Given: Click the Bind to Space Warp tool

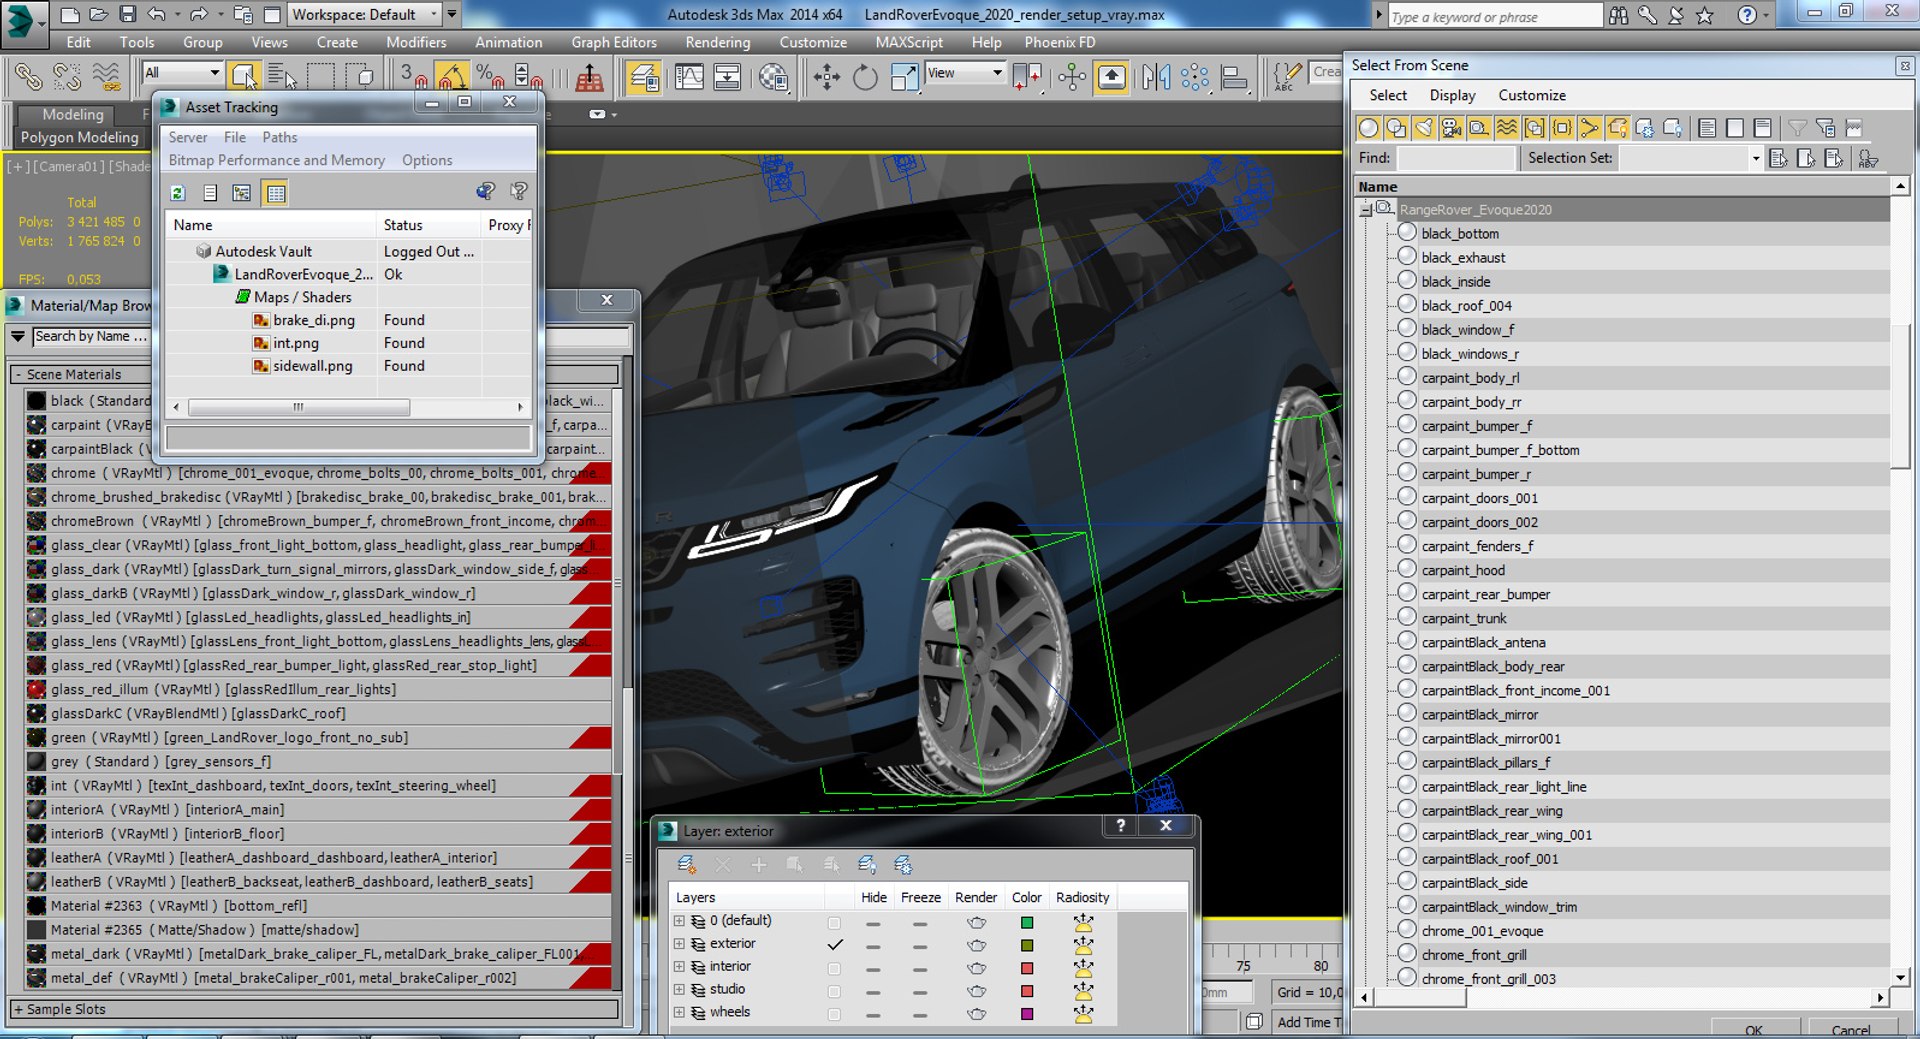Looking at the screenshot, I should (x=105, y=76).
